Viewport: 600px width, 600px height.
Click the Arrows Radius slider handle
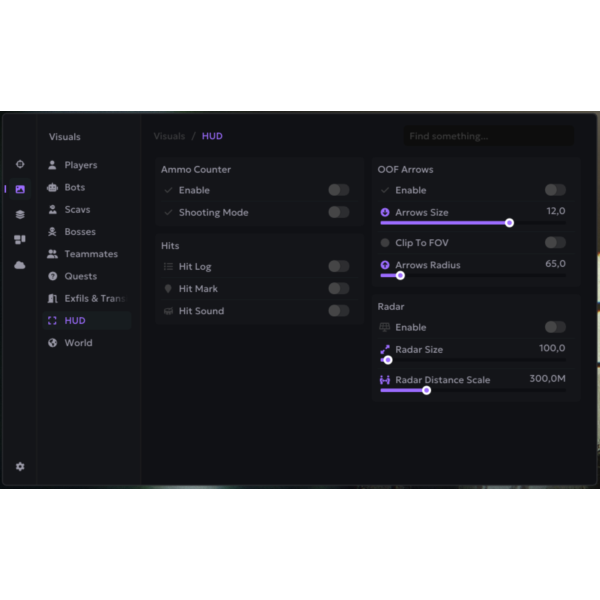pos(400,276)
